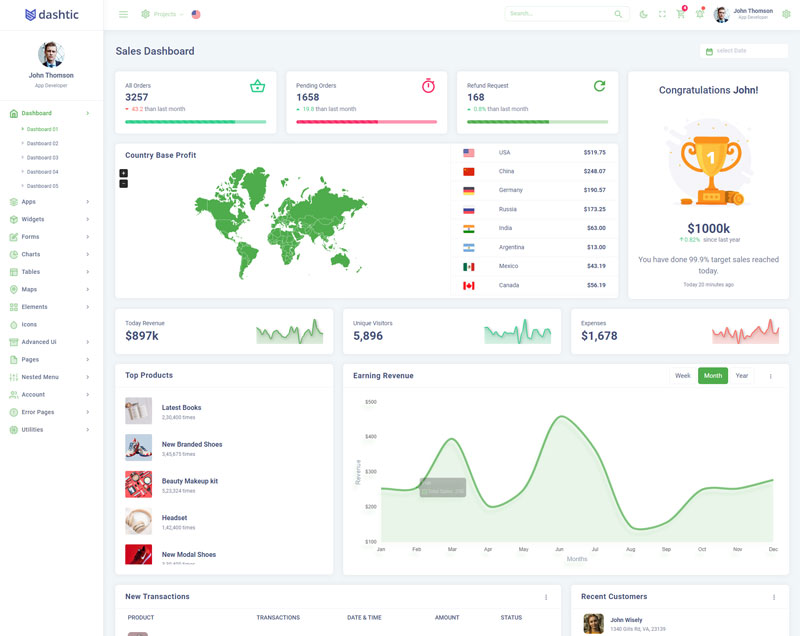
Task: Toggle the sidebar with hamburger icon
Action: click(123, 14)
